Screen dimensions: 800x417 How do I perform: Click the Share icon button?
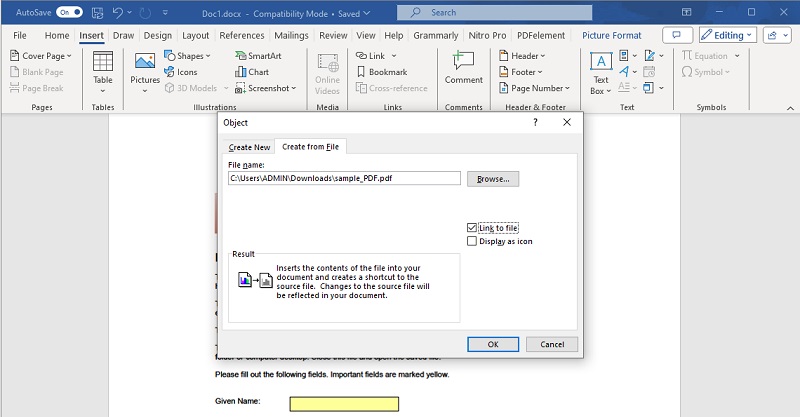(x=777, y=35)
